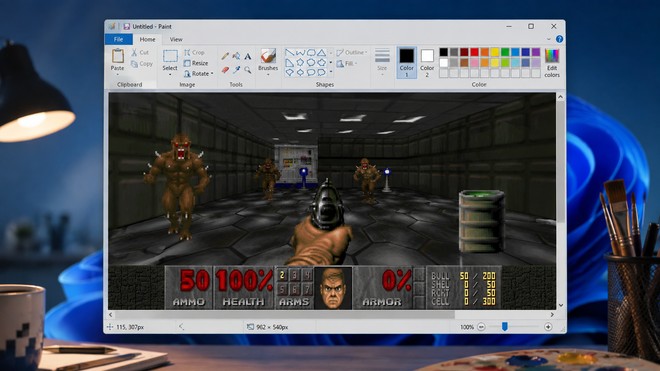
Task: Collapse the ribbon with the chevron
Action: click(x=548, y=39)
